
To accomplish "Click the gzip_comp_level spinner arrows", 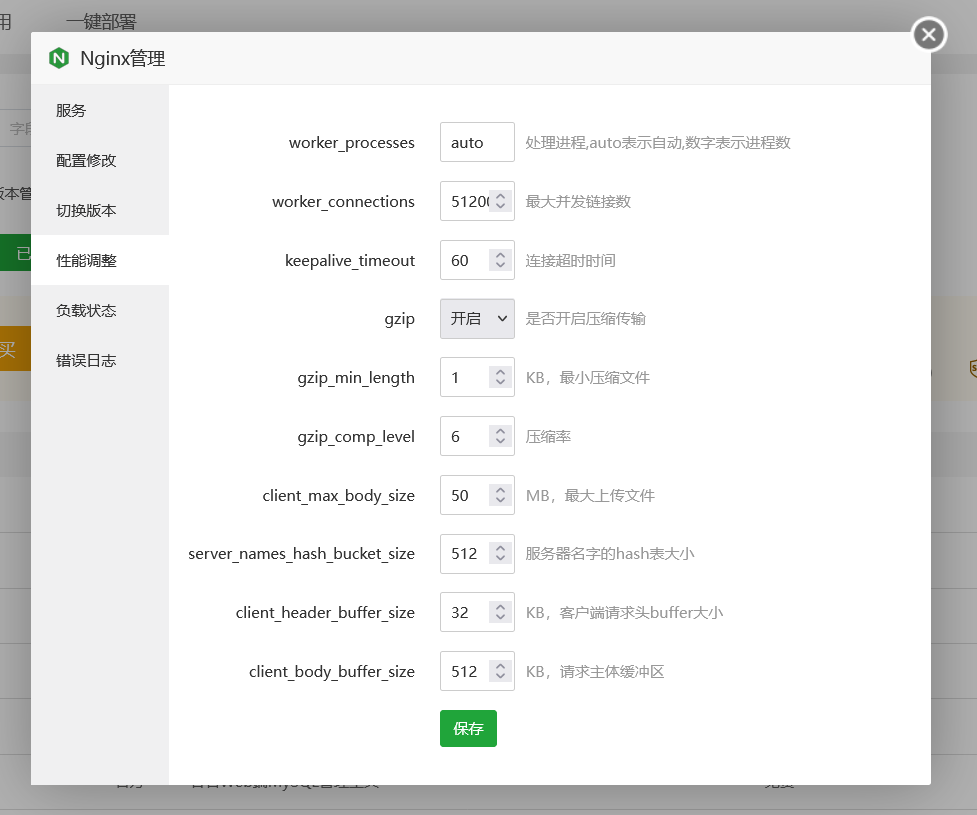I will pyautogui.click(x=500, y=436).
